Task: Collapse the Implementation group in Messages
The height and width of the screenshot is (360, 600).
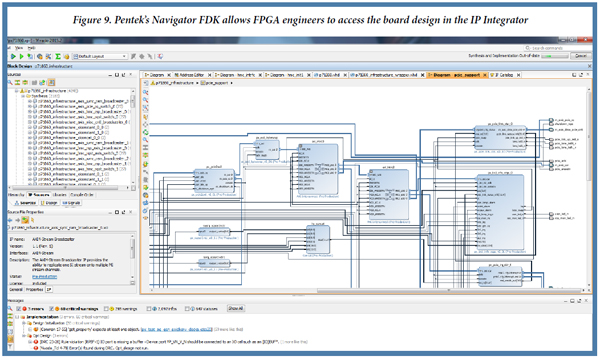Action: 17,317
